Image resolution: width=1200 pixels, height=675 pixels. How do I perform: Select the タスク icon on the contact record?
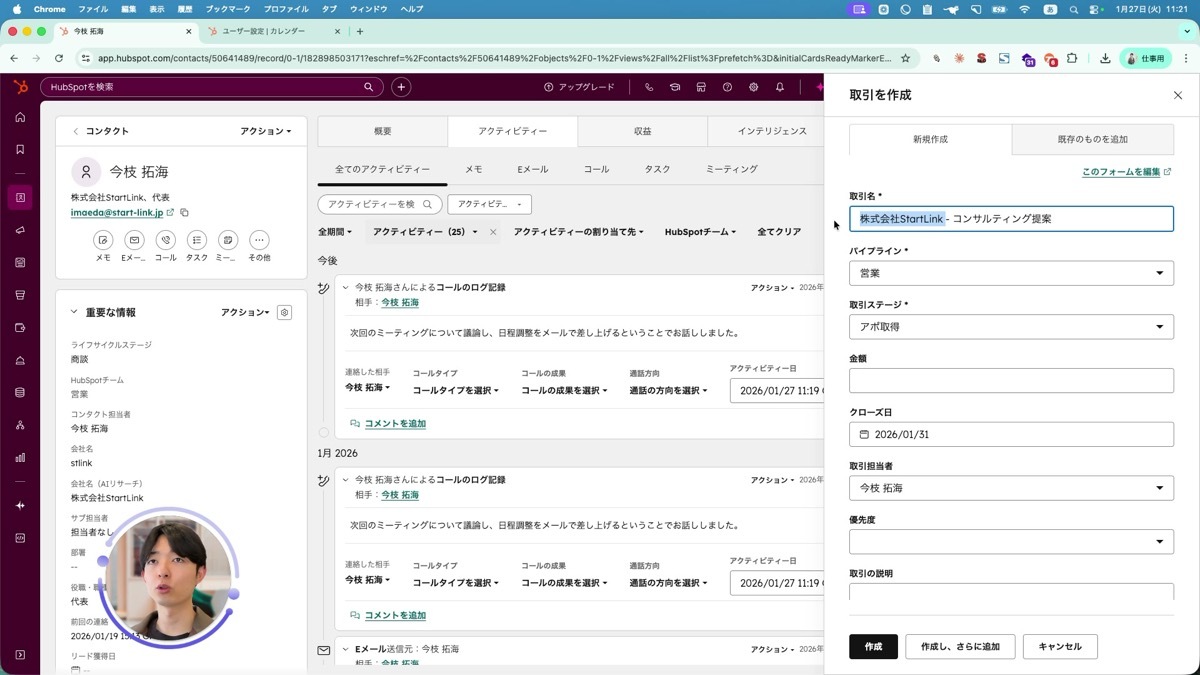(x=196, y=240)
